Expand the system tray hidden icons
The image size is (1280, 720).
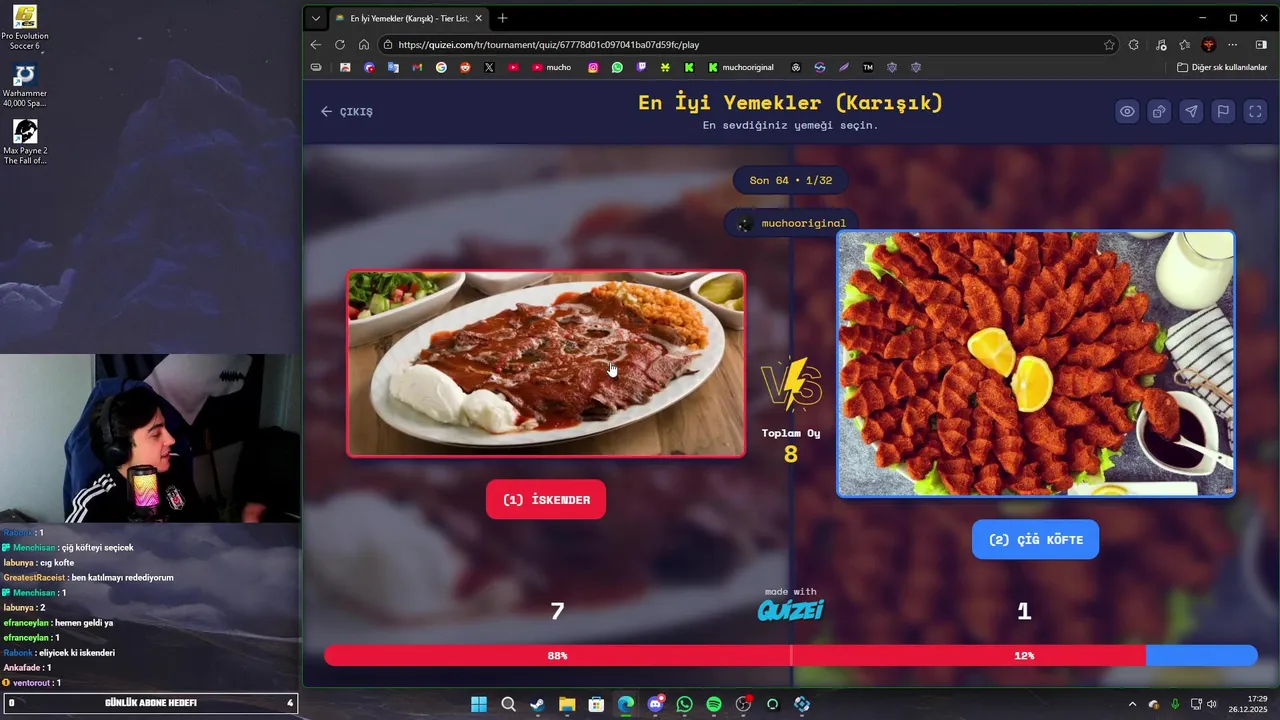(x=1132, y=704)
